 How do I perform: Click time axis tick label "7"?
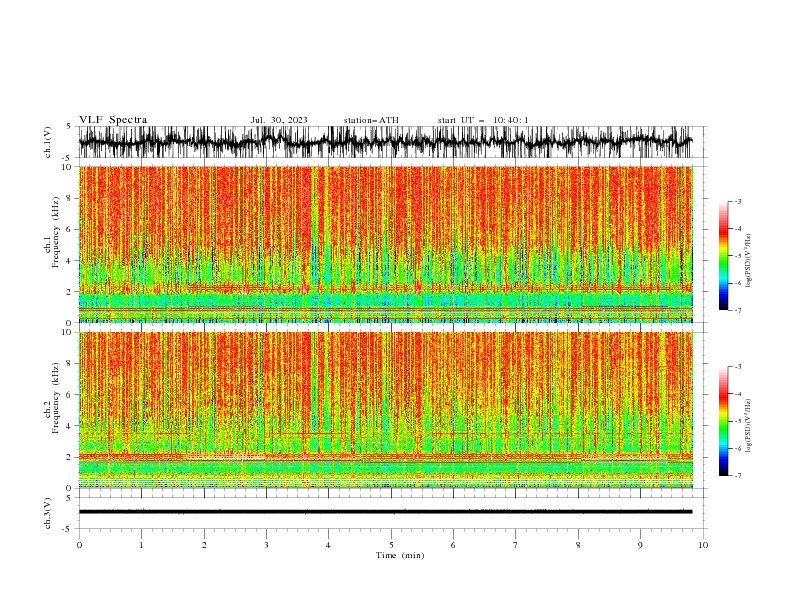[516, 545]
